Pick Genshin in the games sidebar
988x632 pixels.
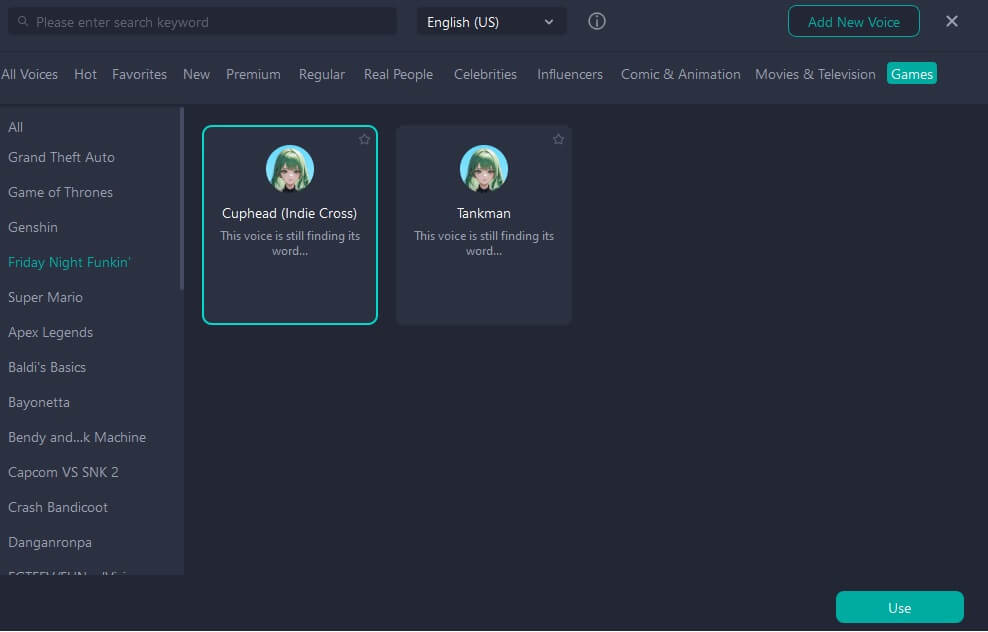(x=33, y=227)
